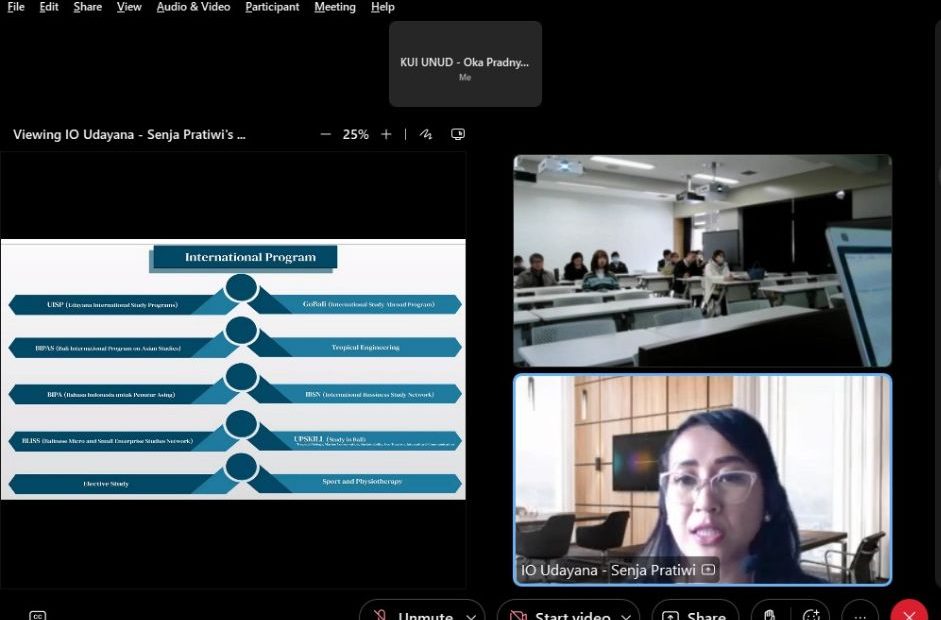Expand audio options arrow beside Unmute
The image size is (941, 620).
click(x=473, y=615)
